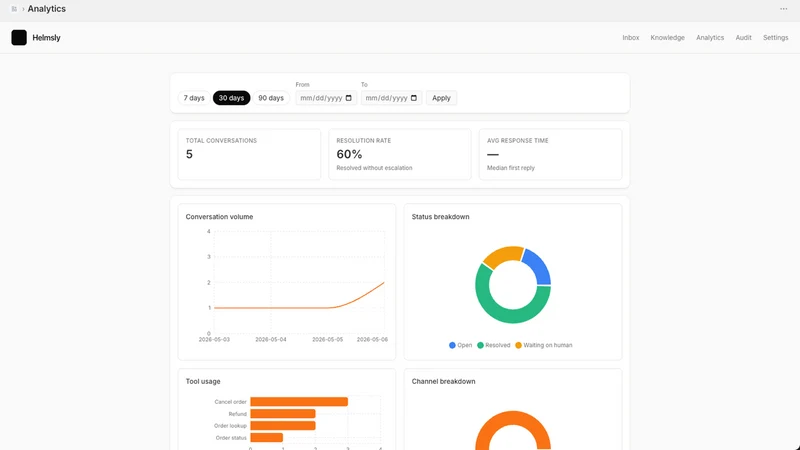Go to the Inbox page
Viewport: 800px width, 450px height.
631,38
